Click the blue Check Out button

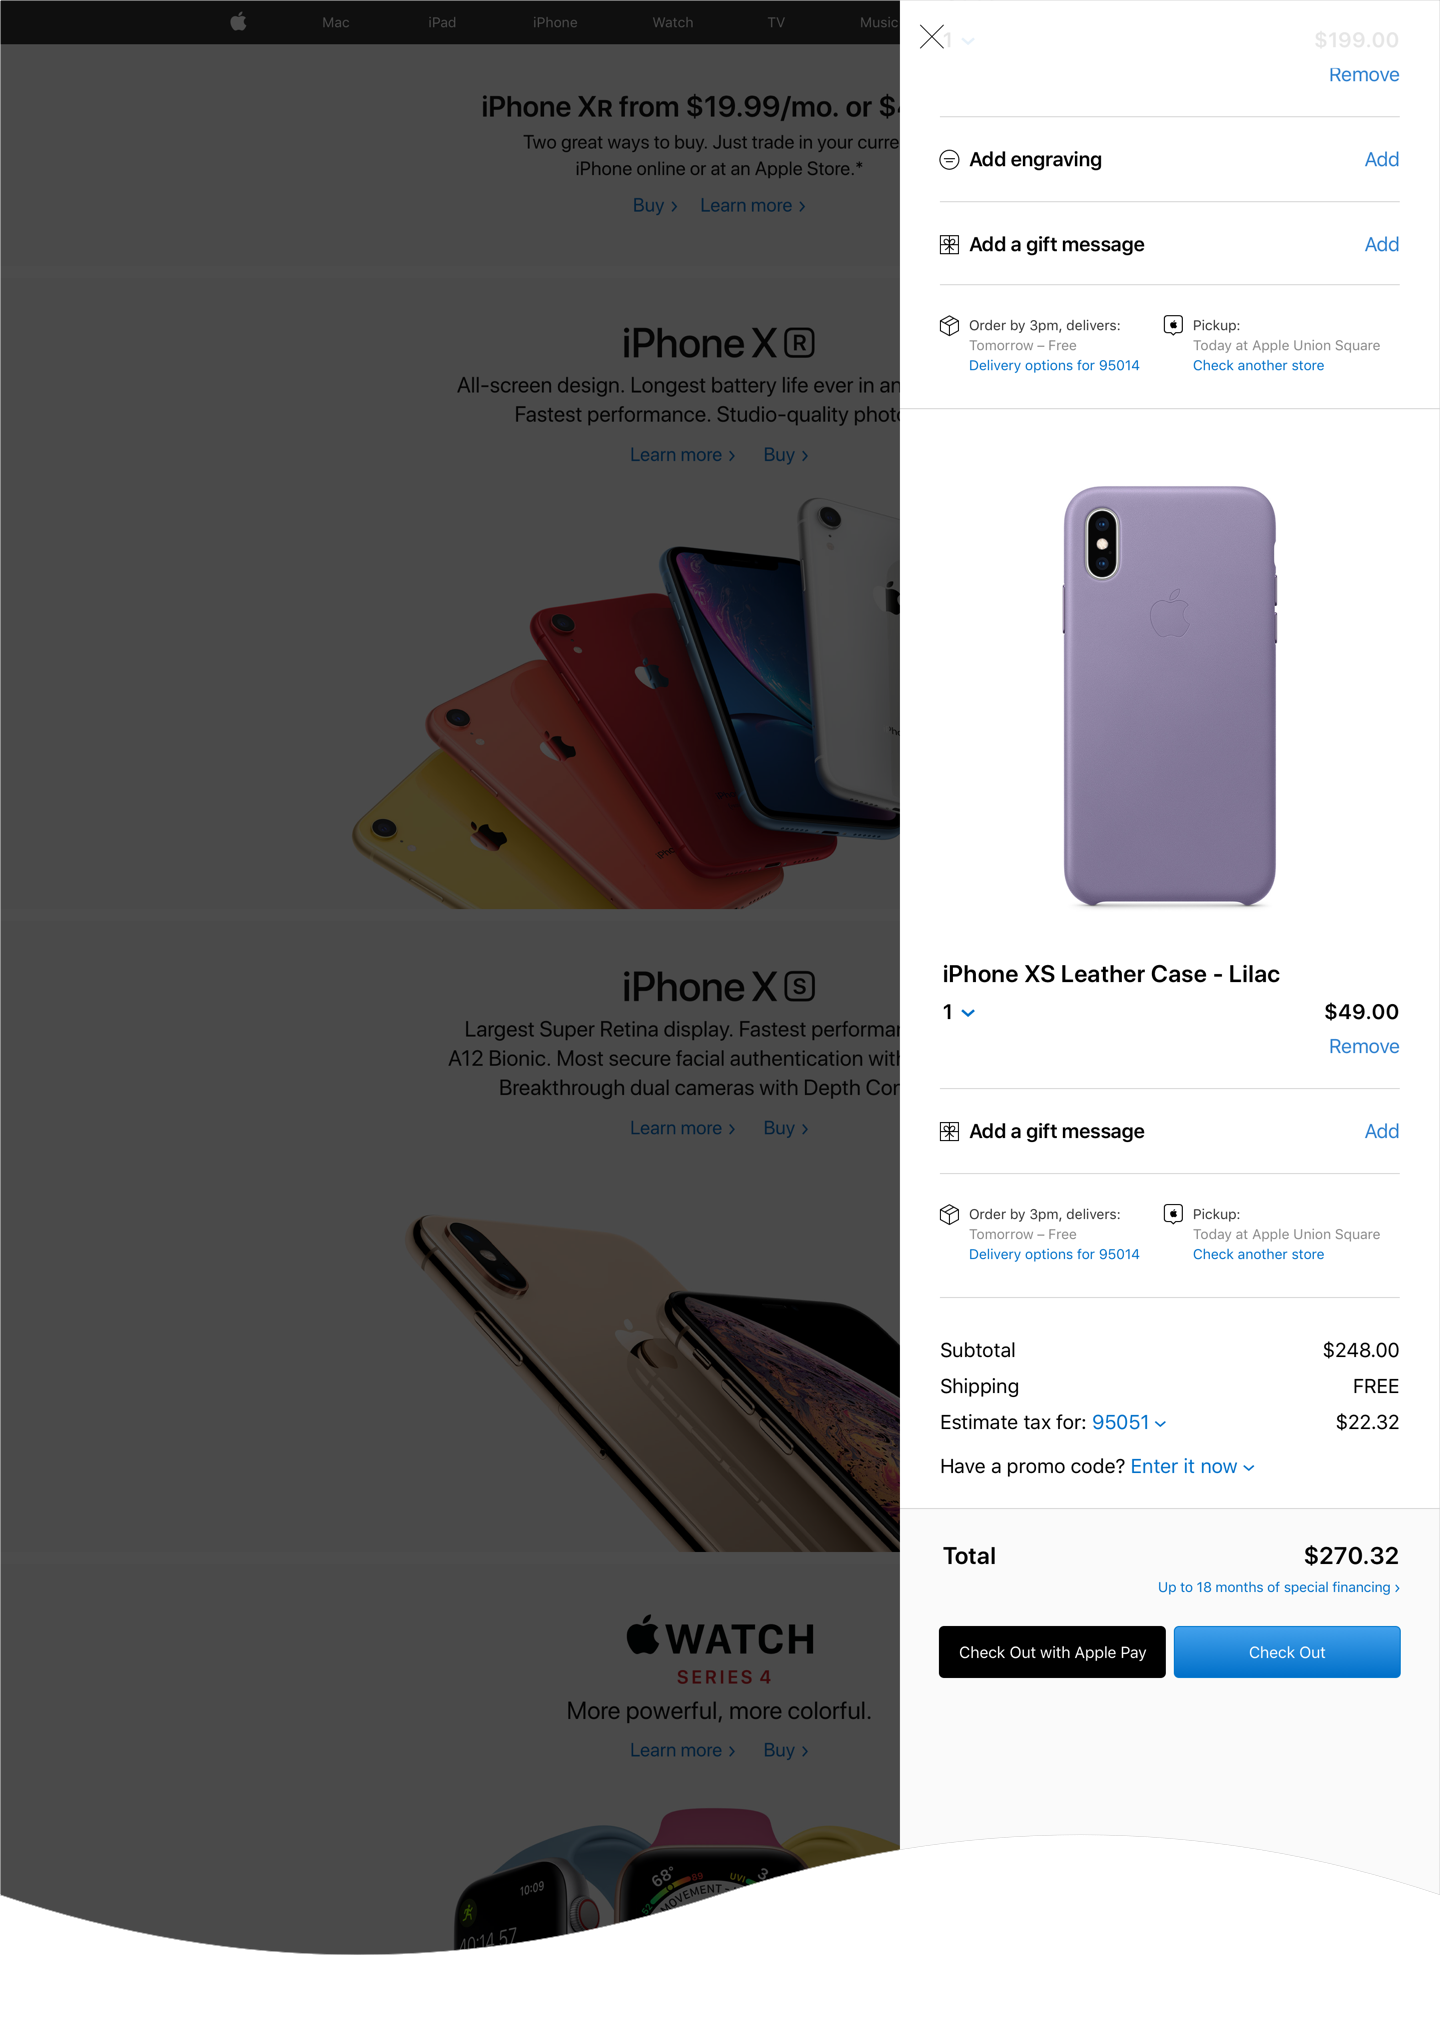pyautogui.click(x=1287, y=1652)
